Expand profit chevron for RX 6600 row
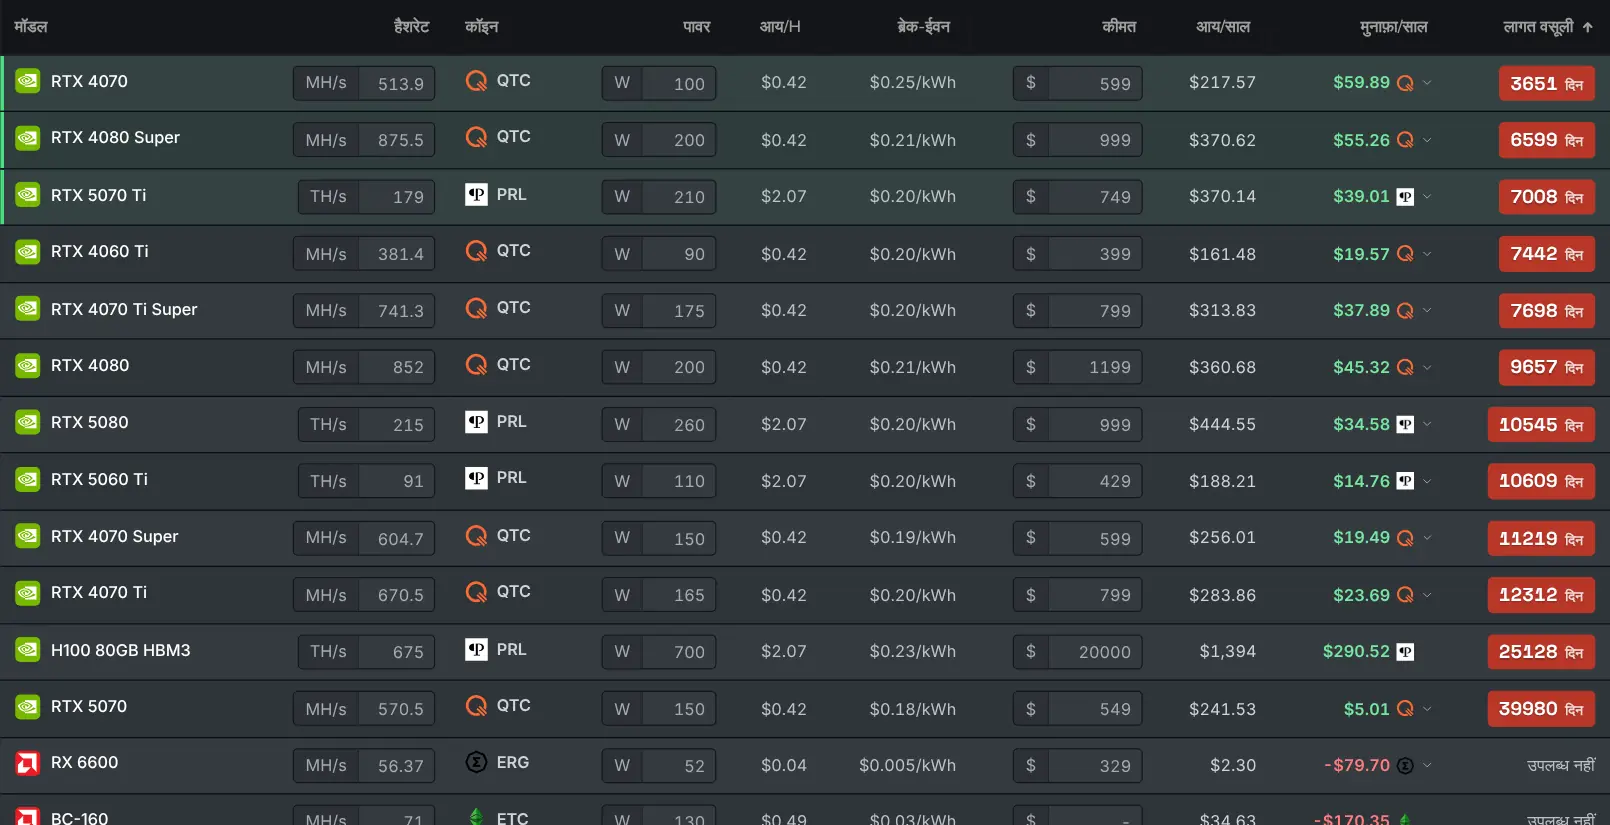Image resolution: width=1610 pixels, height=825 pixels. coord(1427,765)
